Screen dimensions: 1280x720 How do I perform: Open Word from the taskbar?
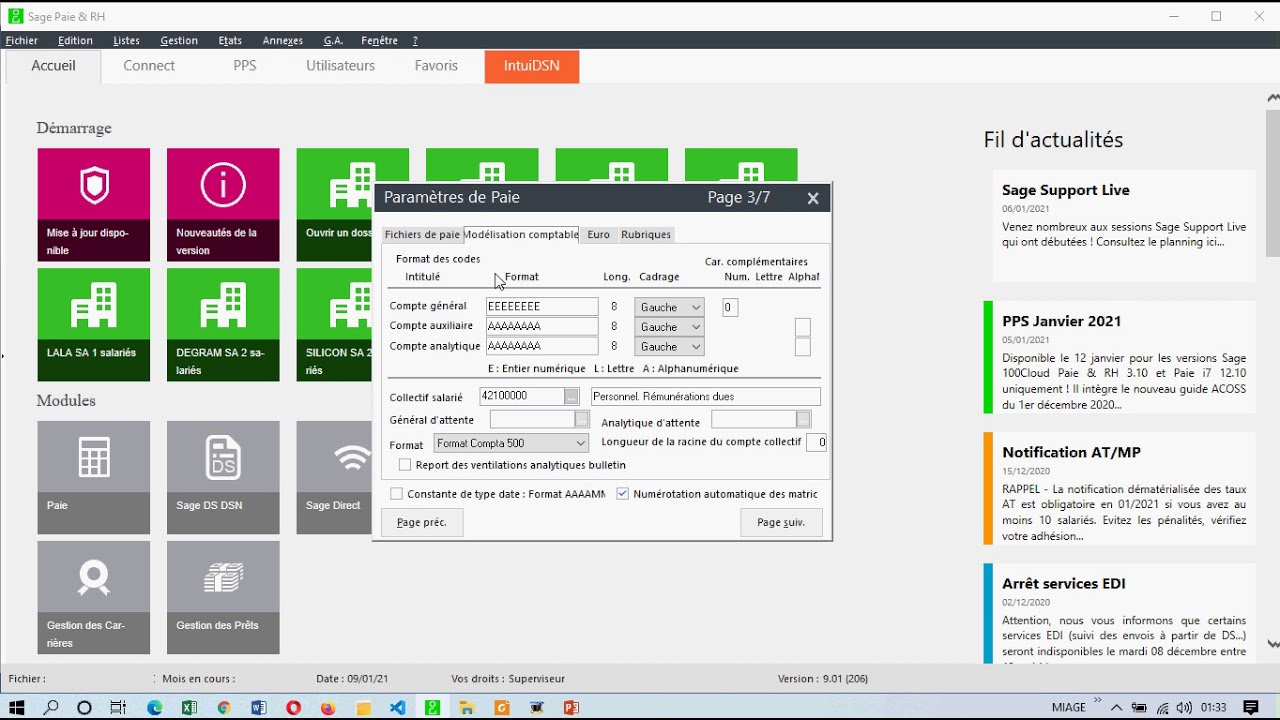click(259, 707)
